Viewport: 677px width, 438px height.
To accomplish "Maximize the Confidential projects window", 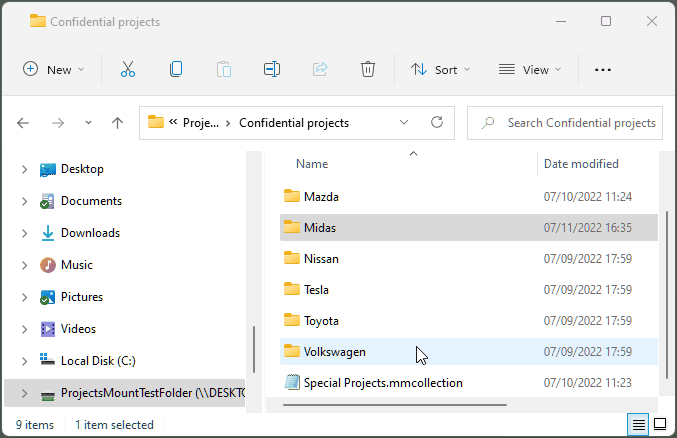I will pos(606,21).
